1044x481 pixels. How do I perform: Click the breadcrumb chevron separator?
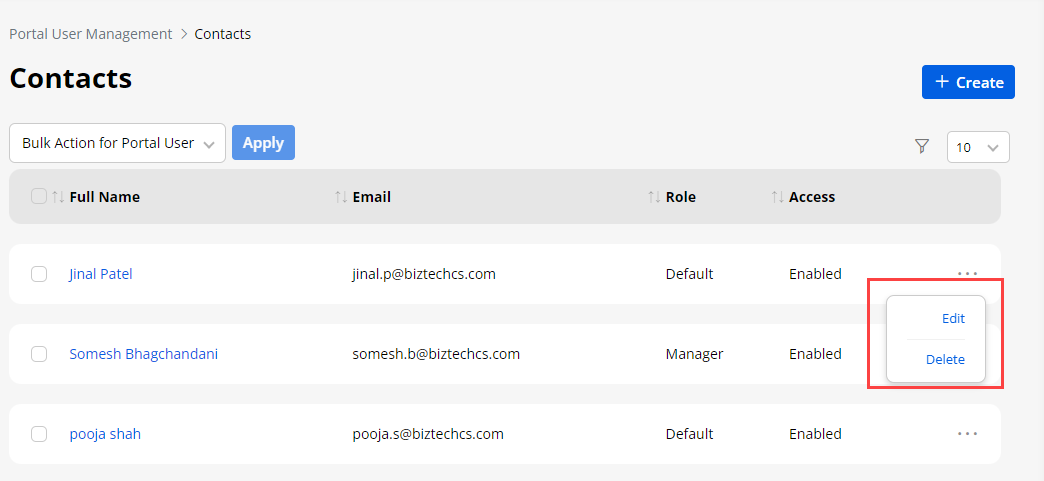click(x=184, y=34)
